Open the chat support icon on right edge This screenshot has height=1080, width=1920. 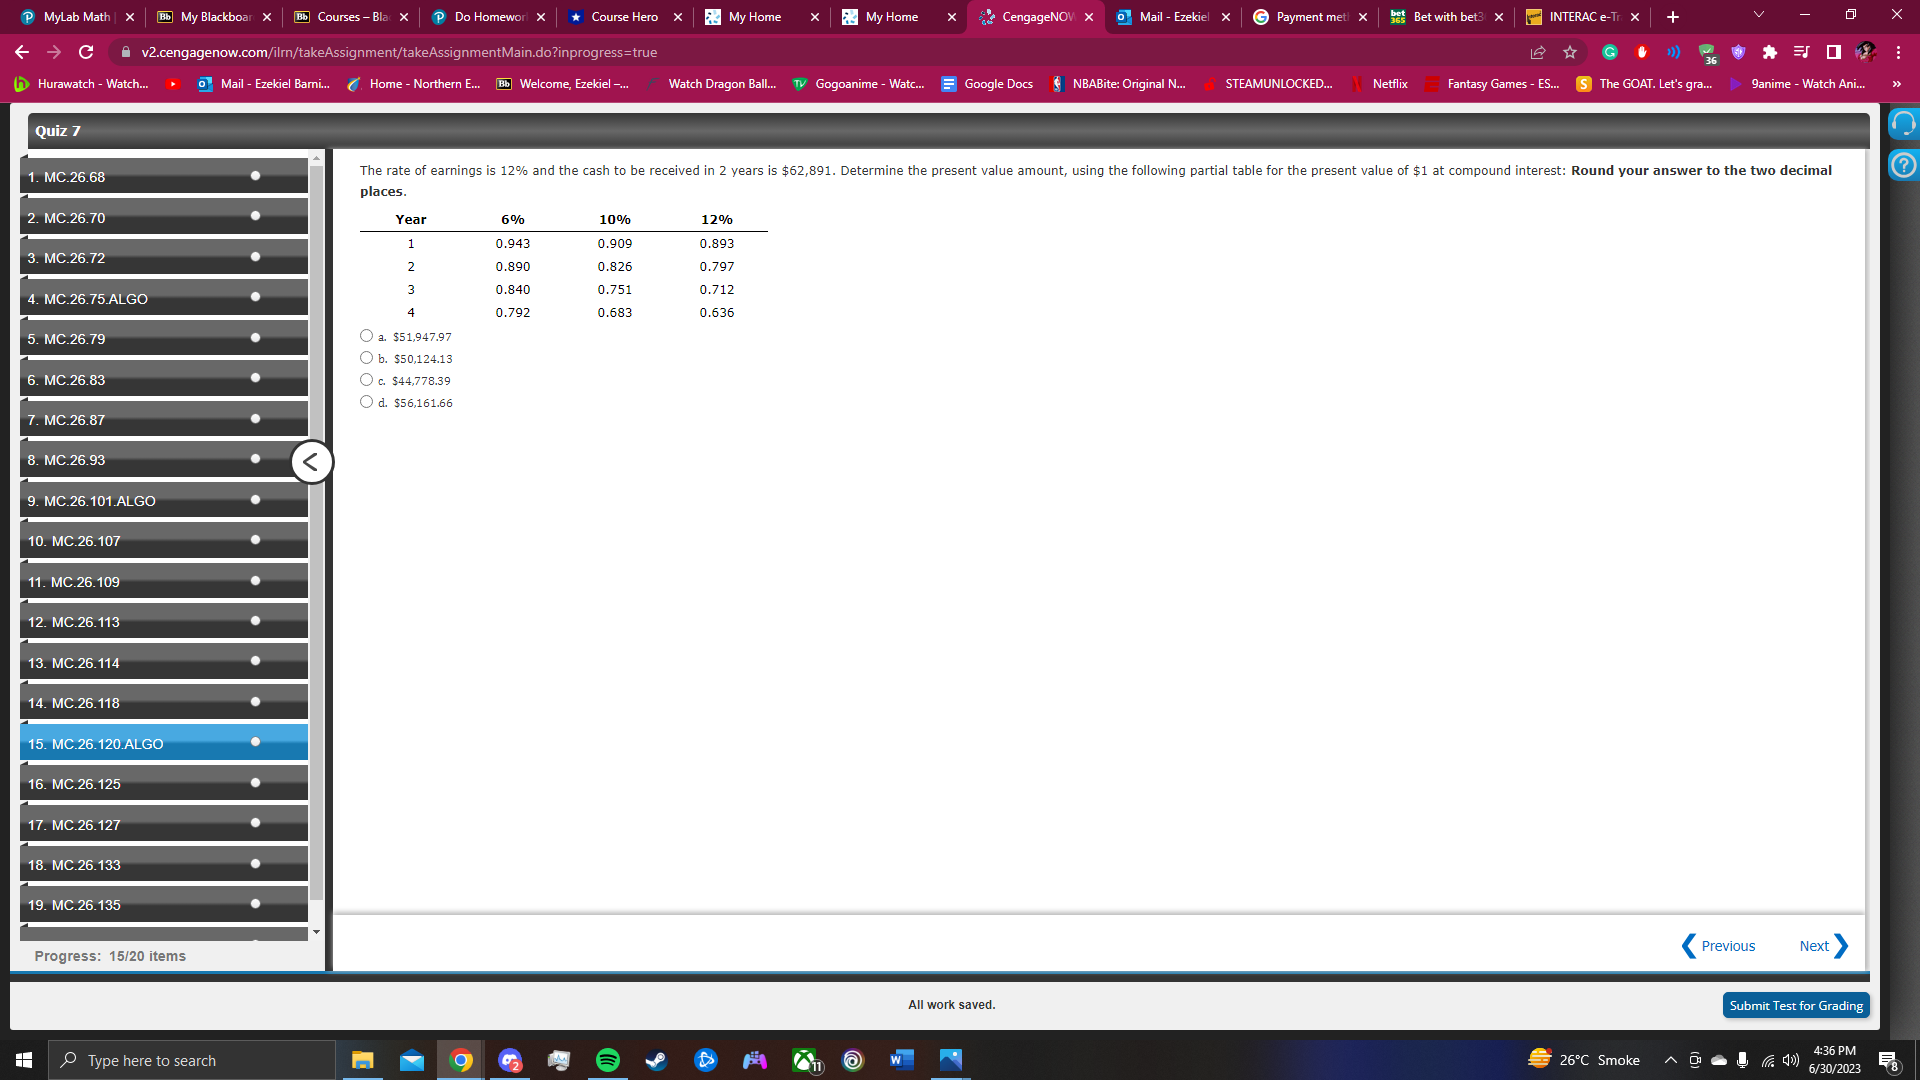(1904, 122)
